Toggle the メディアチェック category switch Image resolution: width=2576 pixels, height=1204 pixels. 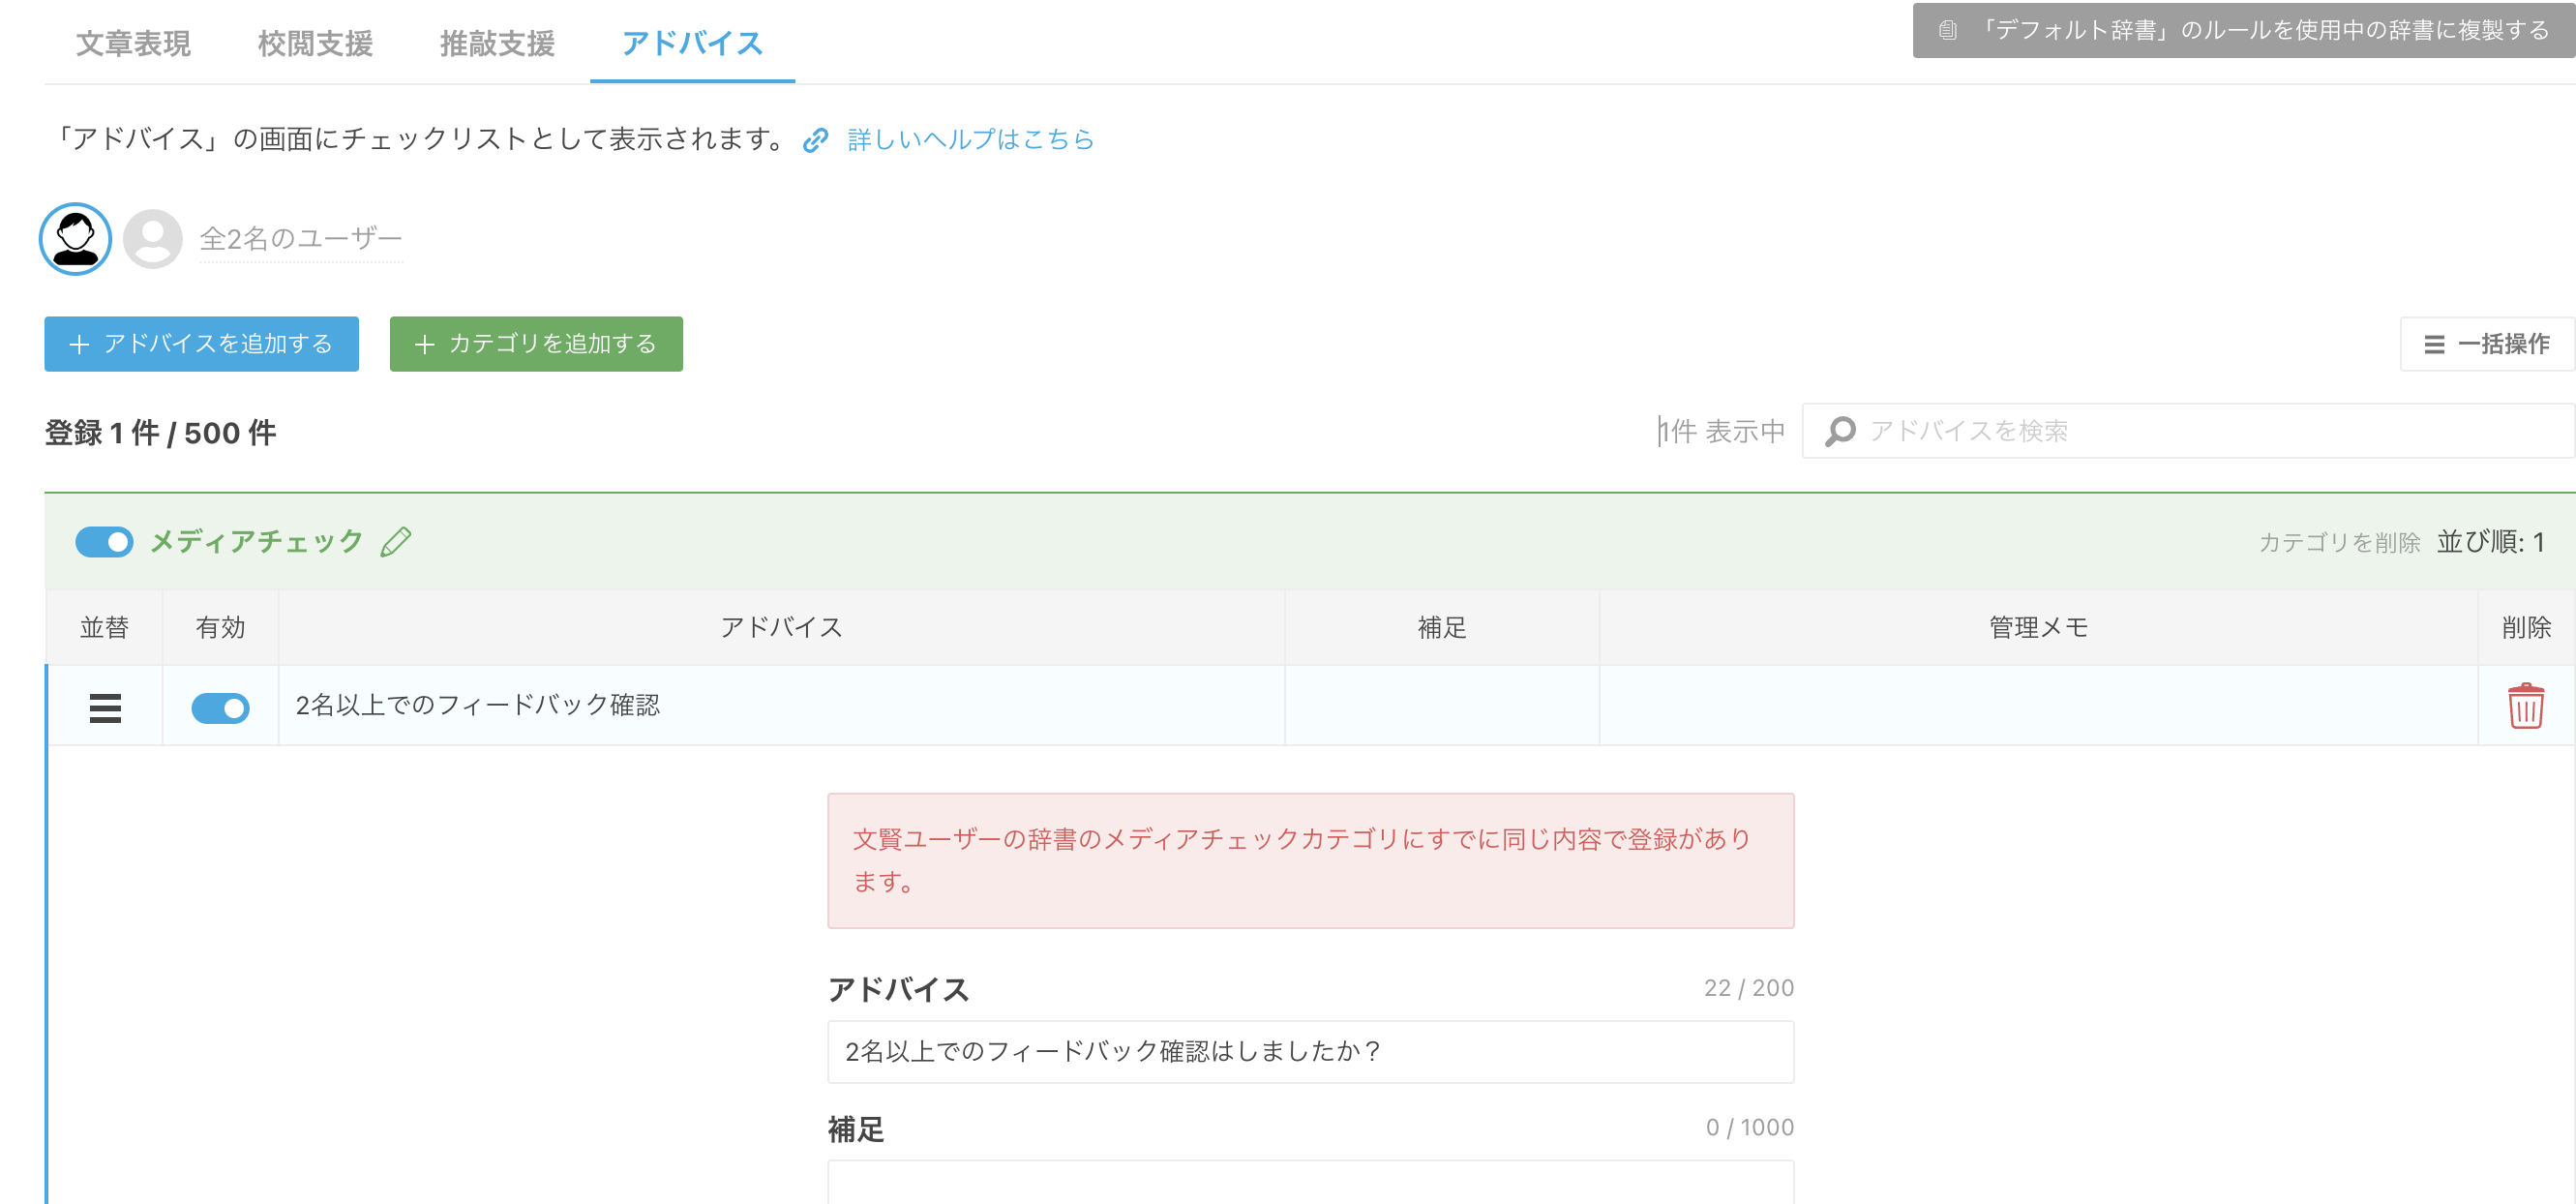tap(104, 542)
